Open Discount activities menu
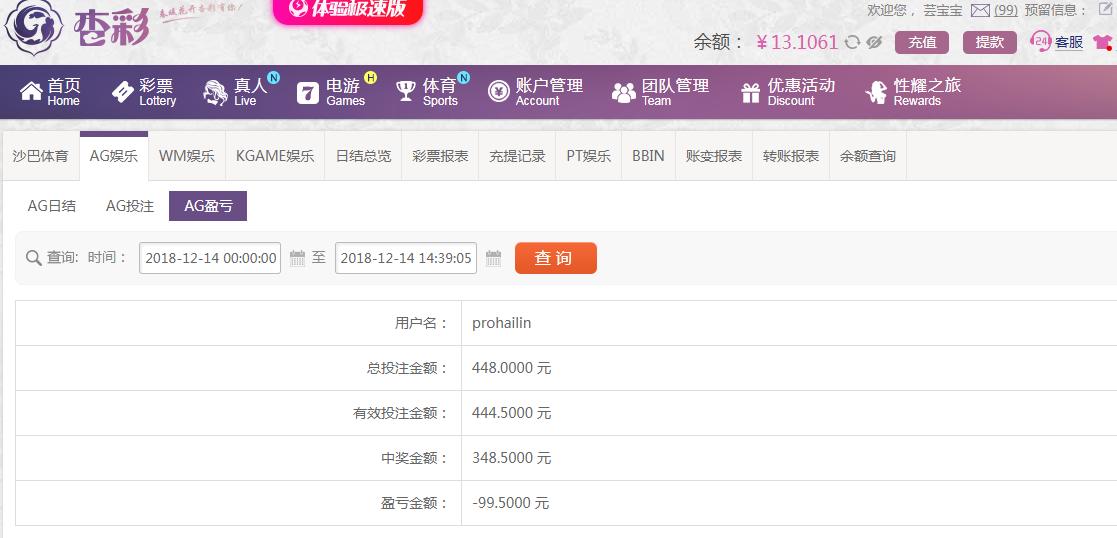The width and height of the screenshot is (1117, 538). click(788, 92)
